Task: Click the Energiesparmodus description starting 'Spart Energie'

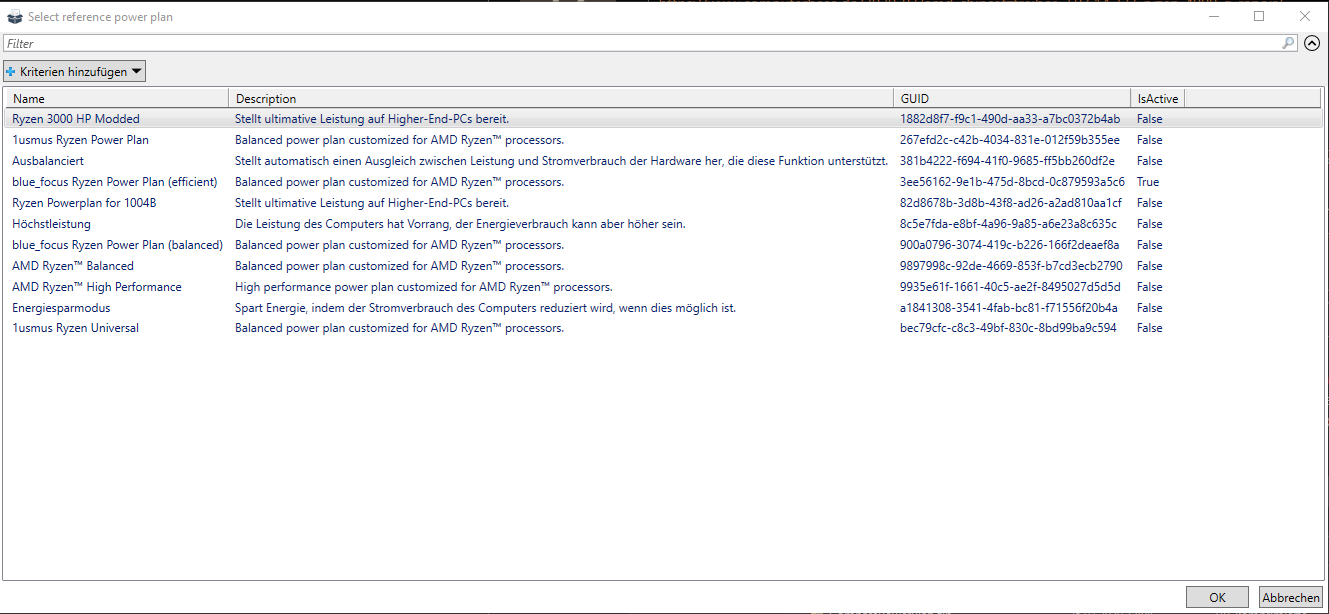Action: pyautogui.click(x=485, y=308)
